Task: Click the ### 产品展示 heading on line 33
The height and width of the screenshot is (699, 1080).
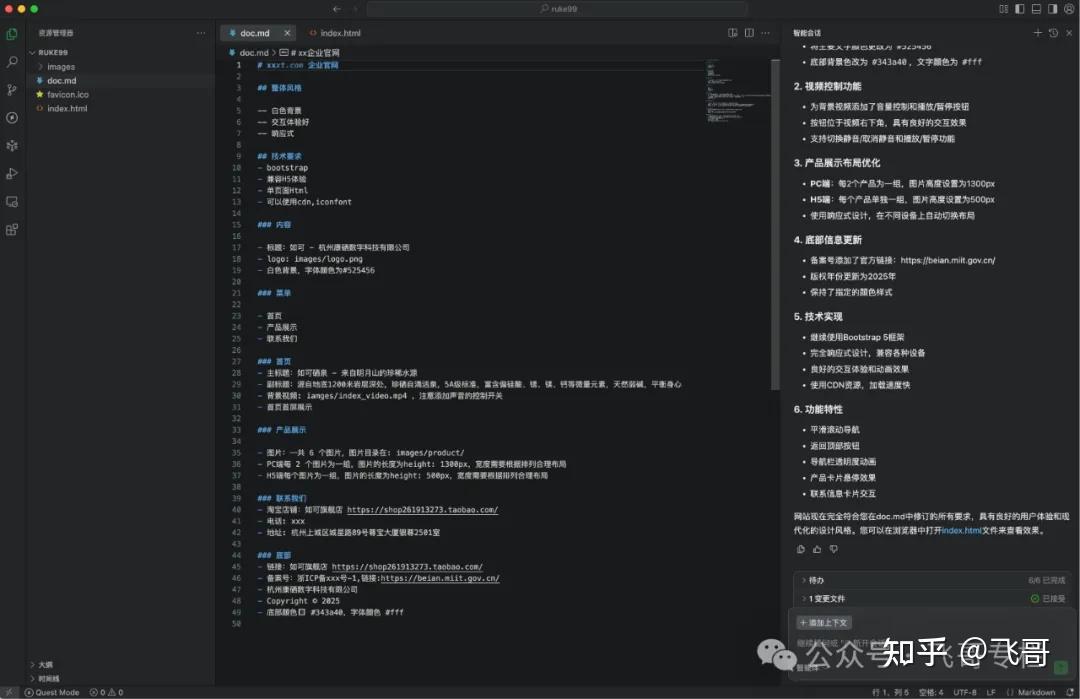Action: [x=281, y=430]
